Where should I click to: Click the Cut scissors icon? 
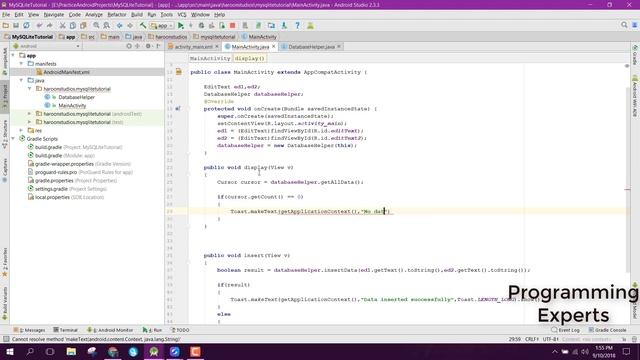click(x=62, y=25)
